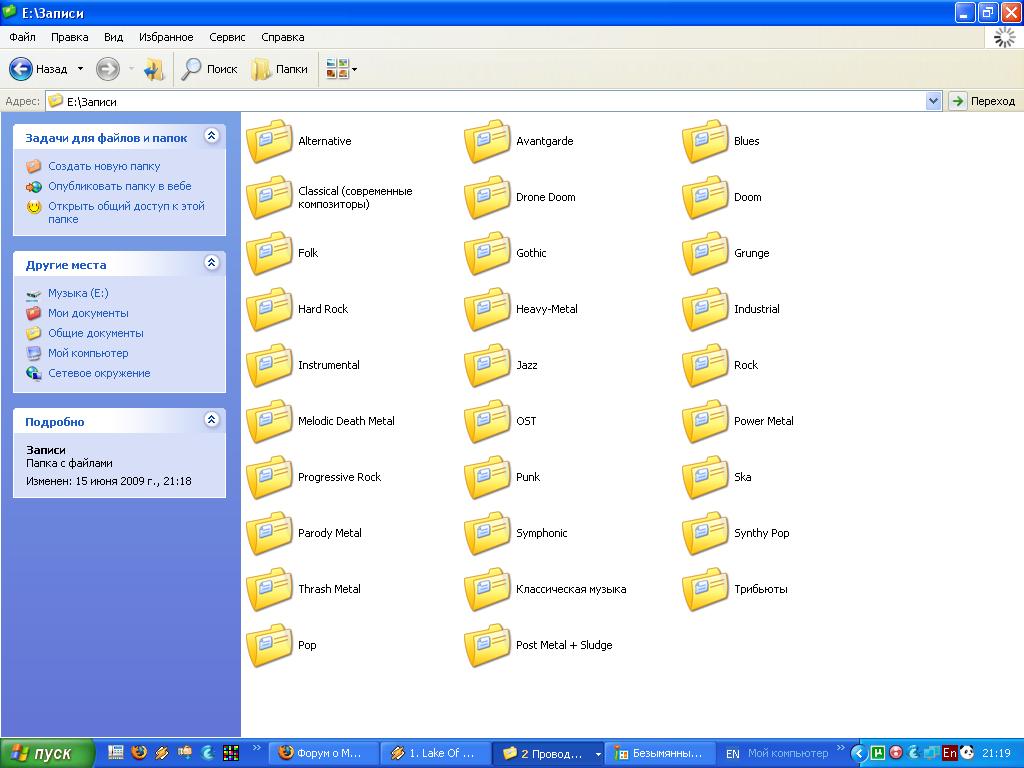Open the Сервис menu

point(227,37)
